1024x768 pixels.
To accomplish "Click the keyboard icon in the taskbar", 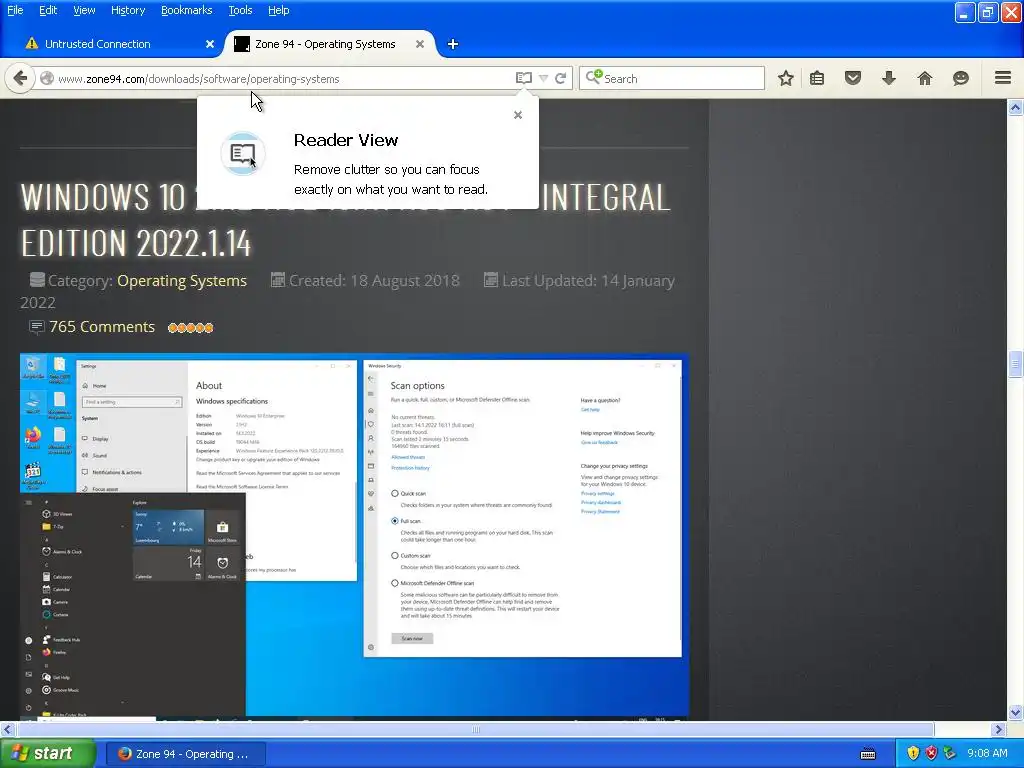I will 868,755.
